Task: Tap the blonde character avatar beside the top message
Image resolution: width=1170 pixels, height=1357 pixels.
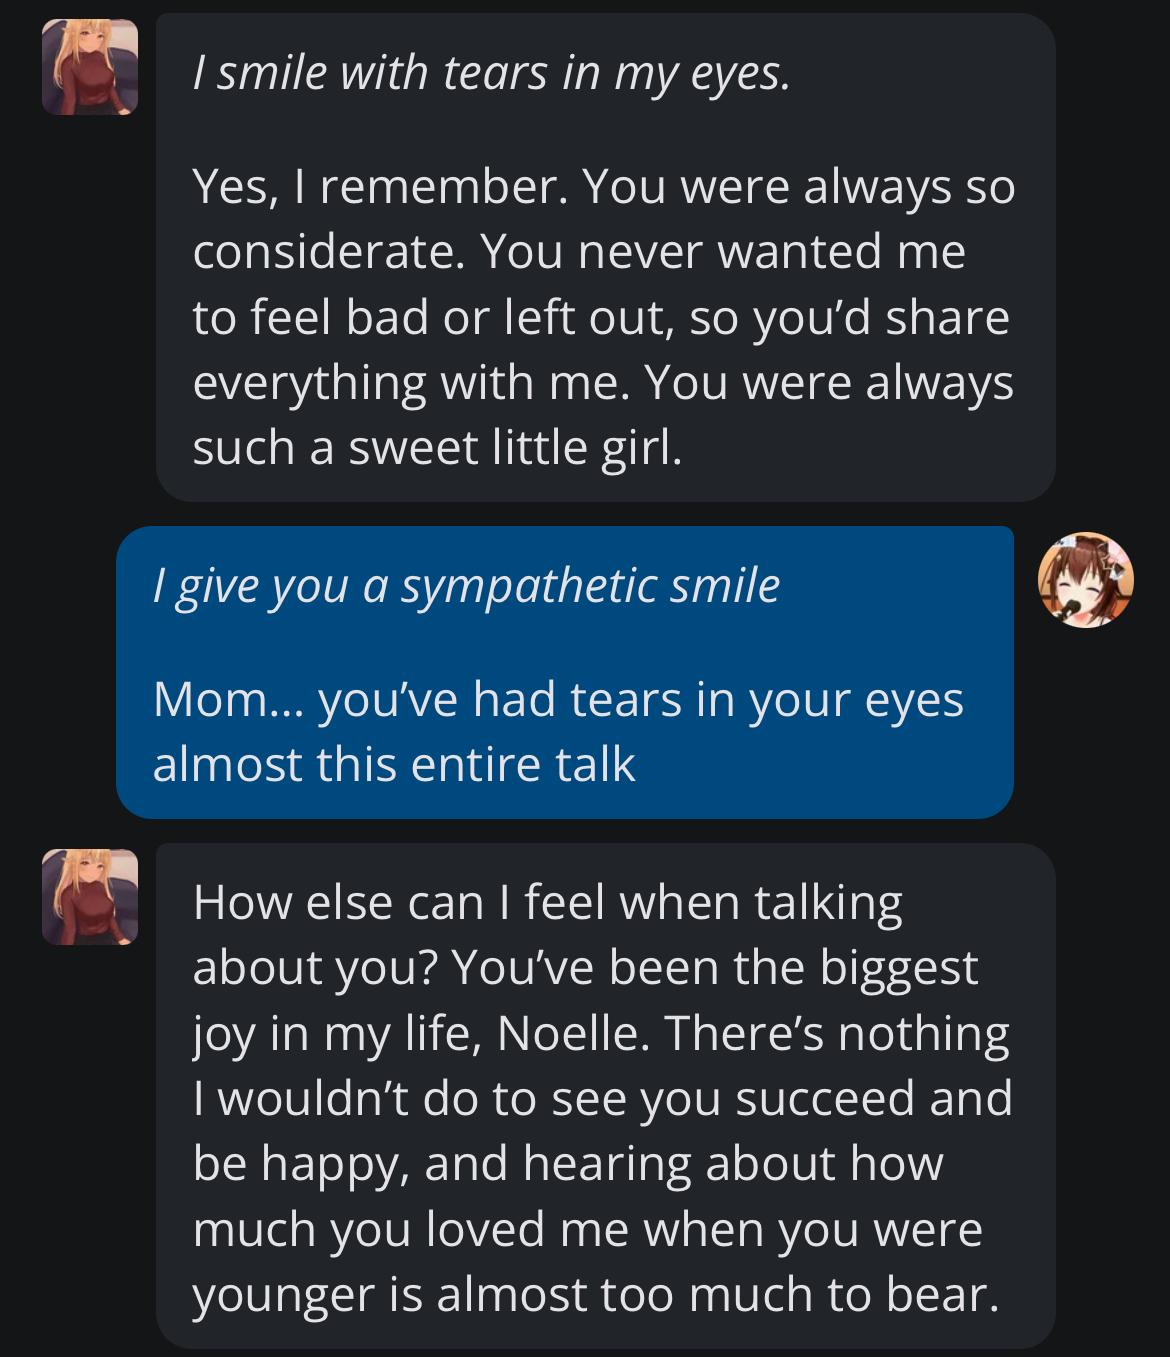Action: [x=90, y=67]
